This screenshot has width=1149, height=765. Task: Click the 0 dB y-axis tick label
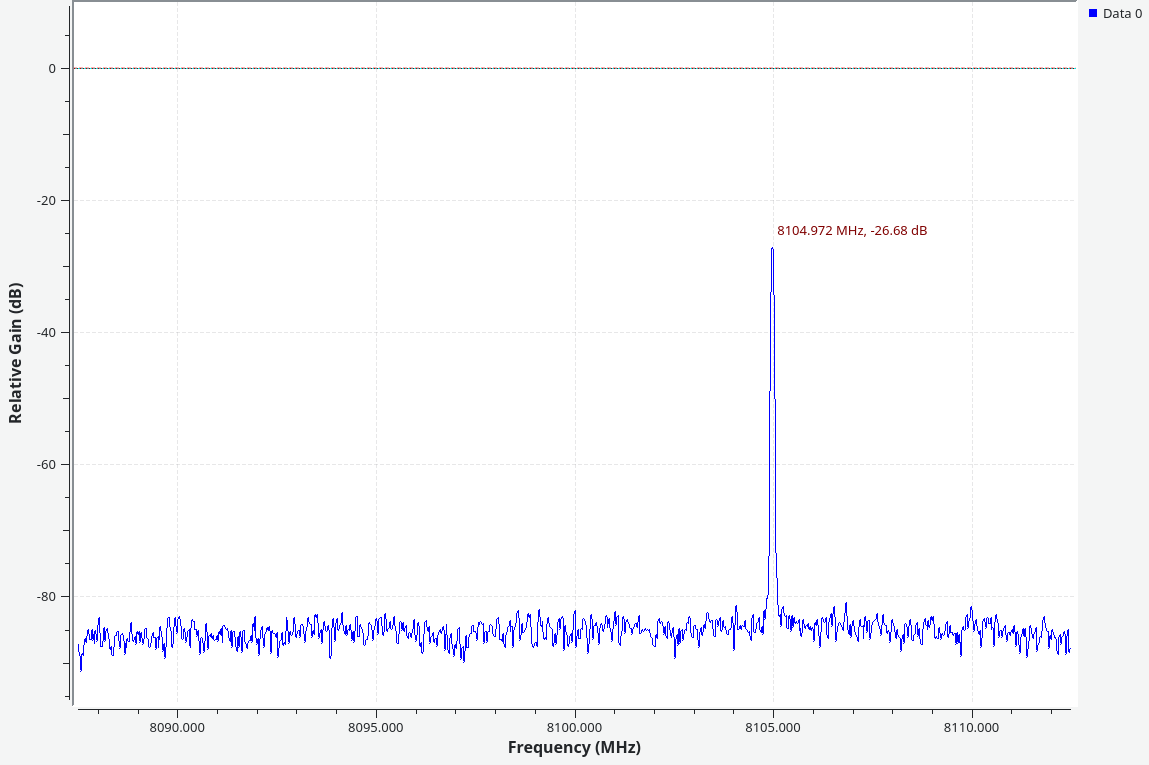pyautogui.click(x=51, y=69)
